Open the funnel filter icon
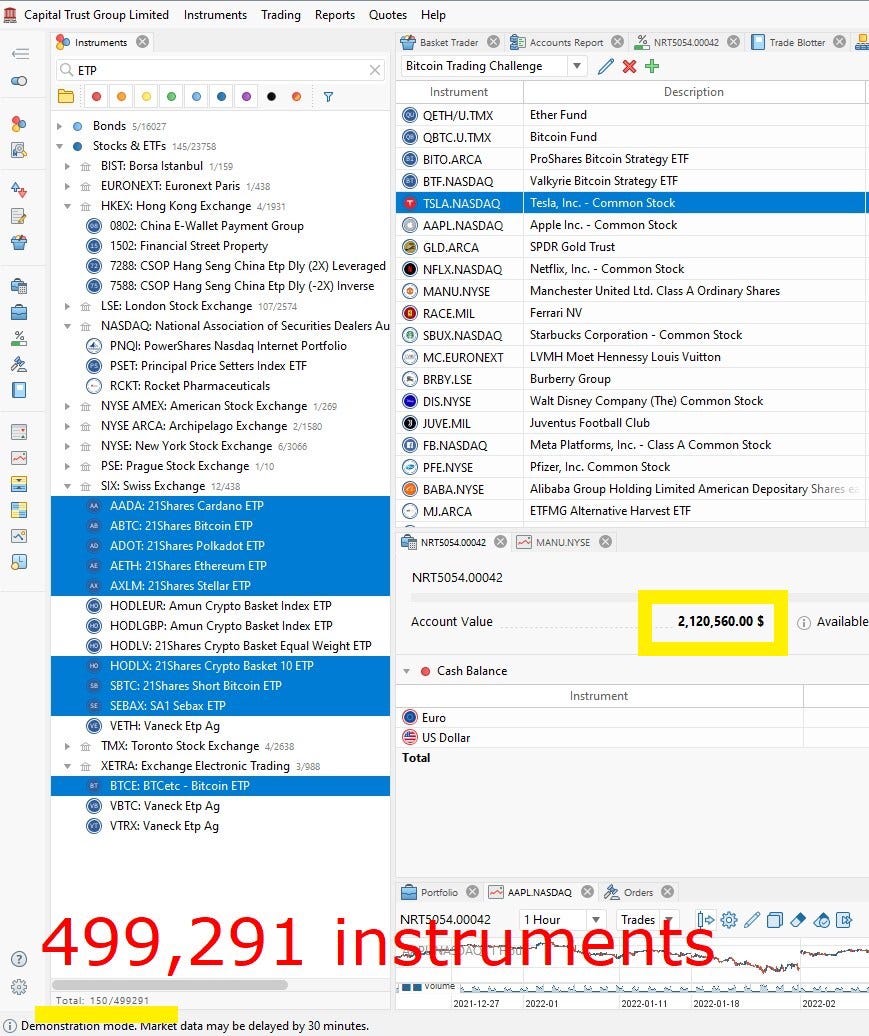The image size is (869, 1036). coord(328,96)
